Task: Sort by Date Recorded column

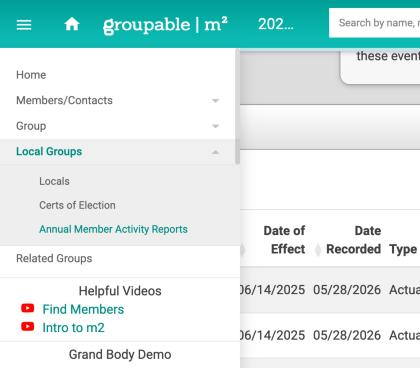Action: 353,240
